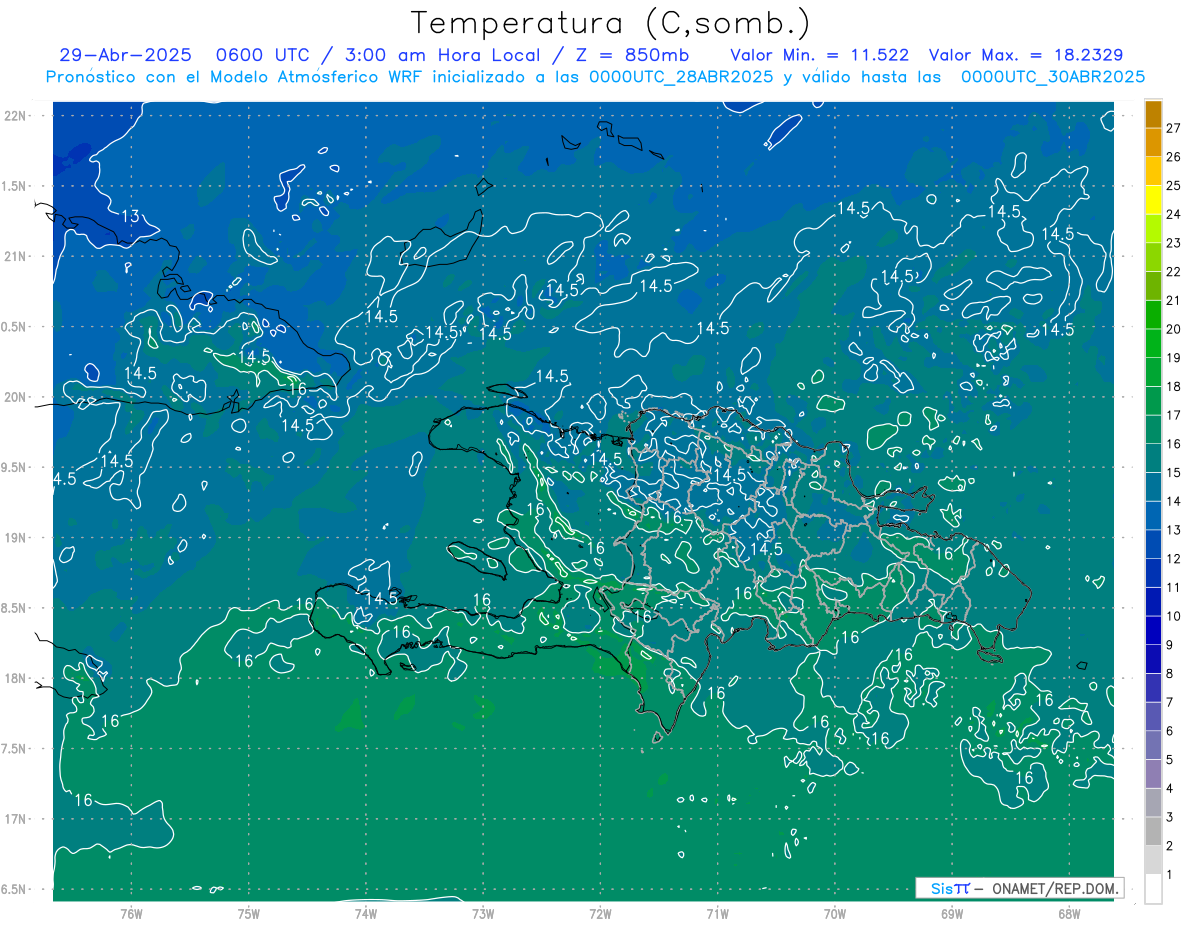Click the color scale value "14"
Image resolution: width=1200 pixels, height=927 pixels.
[x=1174, y=501]
